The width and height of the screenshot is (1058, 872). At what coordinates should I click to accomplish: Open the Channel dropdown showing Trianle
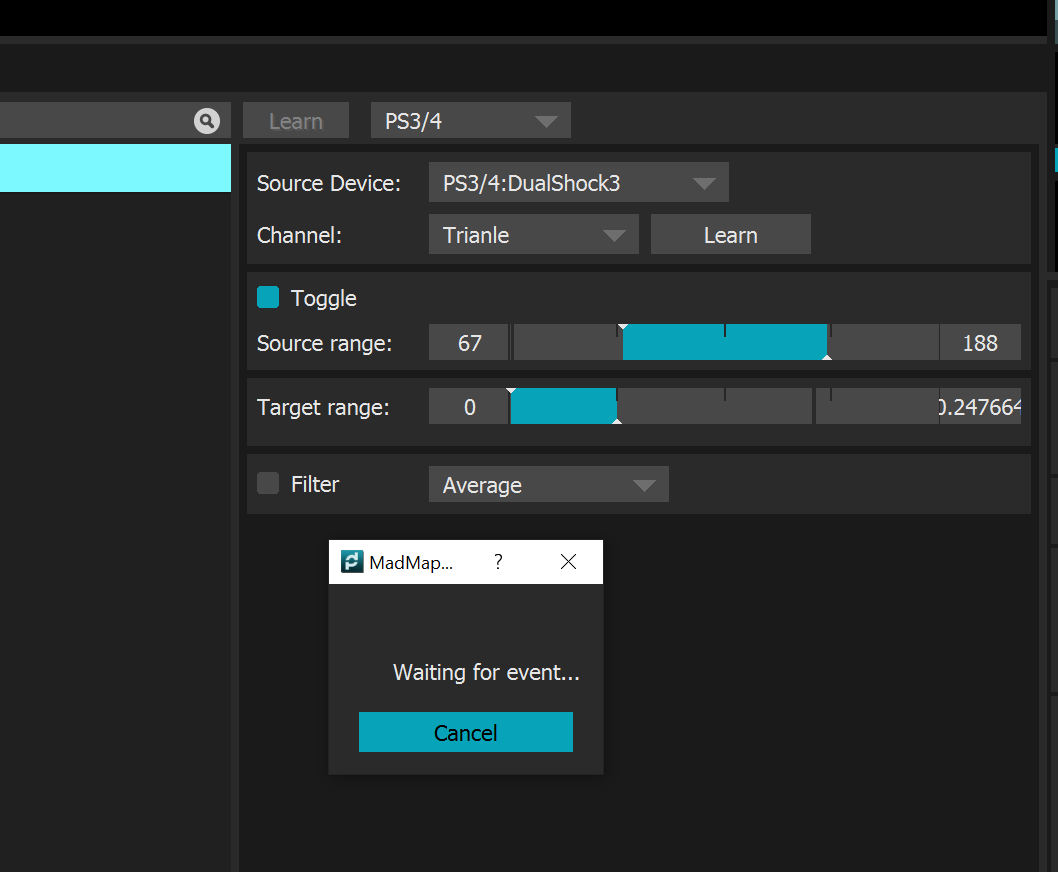point(534,235)
